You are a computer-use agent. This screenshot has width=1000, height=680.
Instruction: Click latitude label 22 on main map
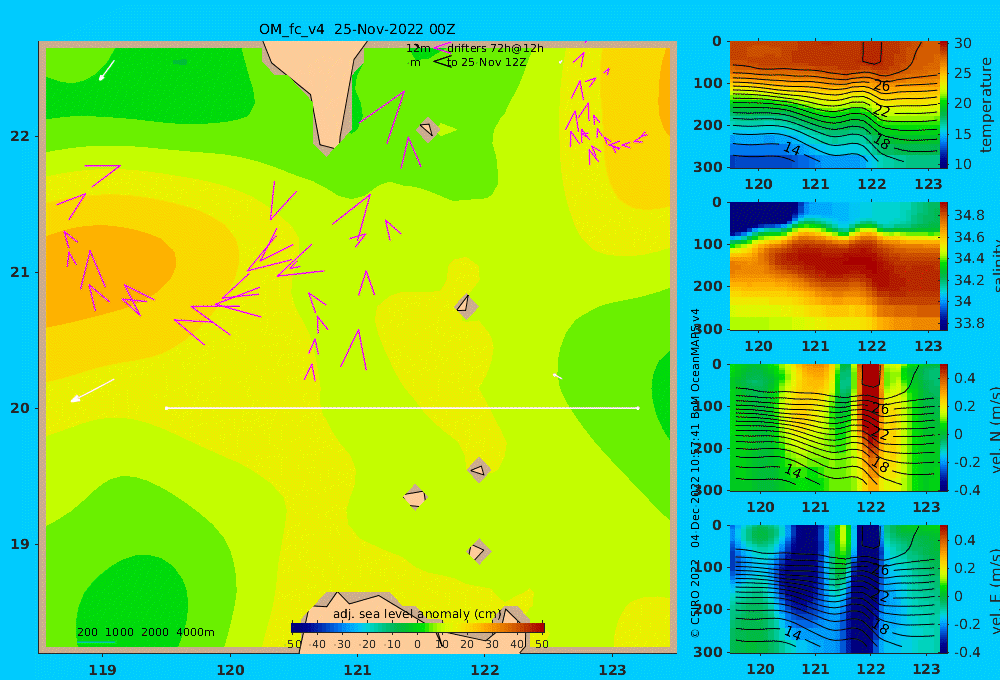(20, 137)
